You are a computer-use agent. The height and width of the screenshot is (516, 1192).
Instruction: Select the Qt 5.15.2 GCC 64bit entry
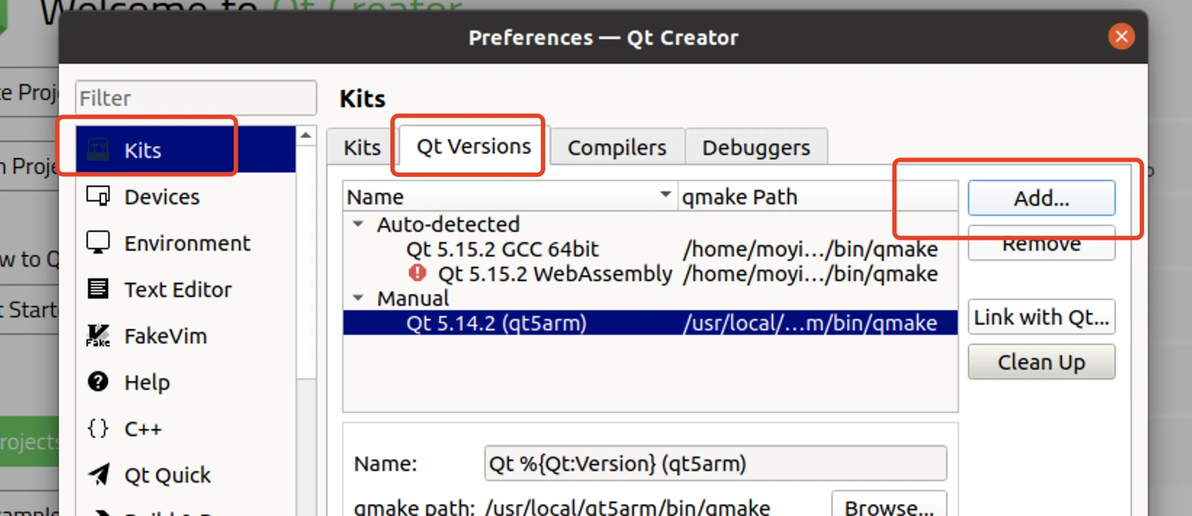502,249
